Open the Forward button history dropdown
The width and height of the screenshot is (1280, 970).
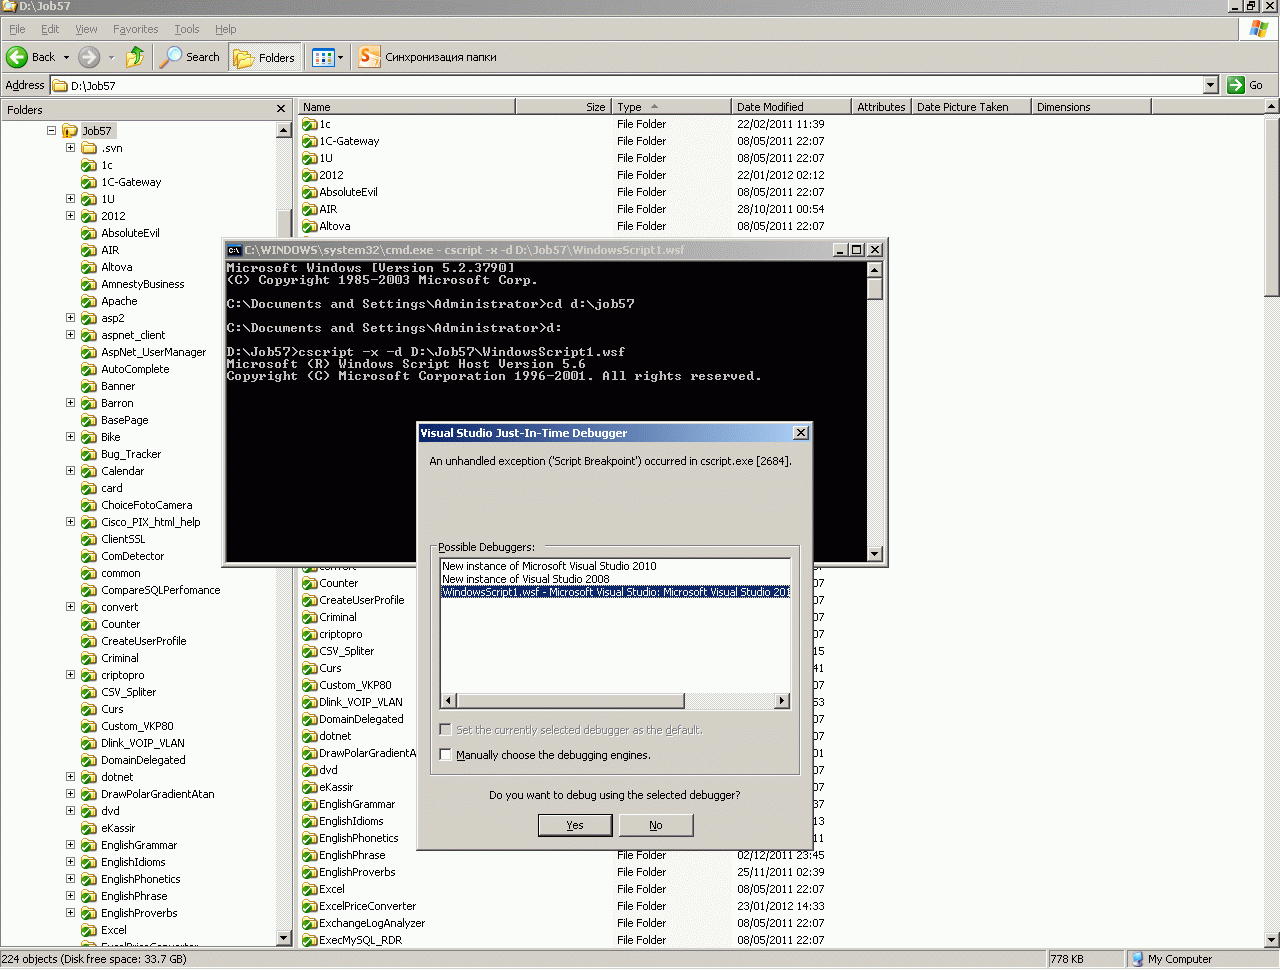coord(111,57)
